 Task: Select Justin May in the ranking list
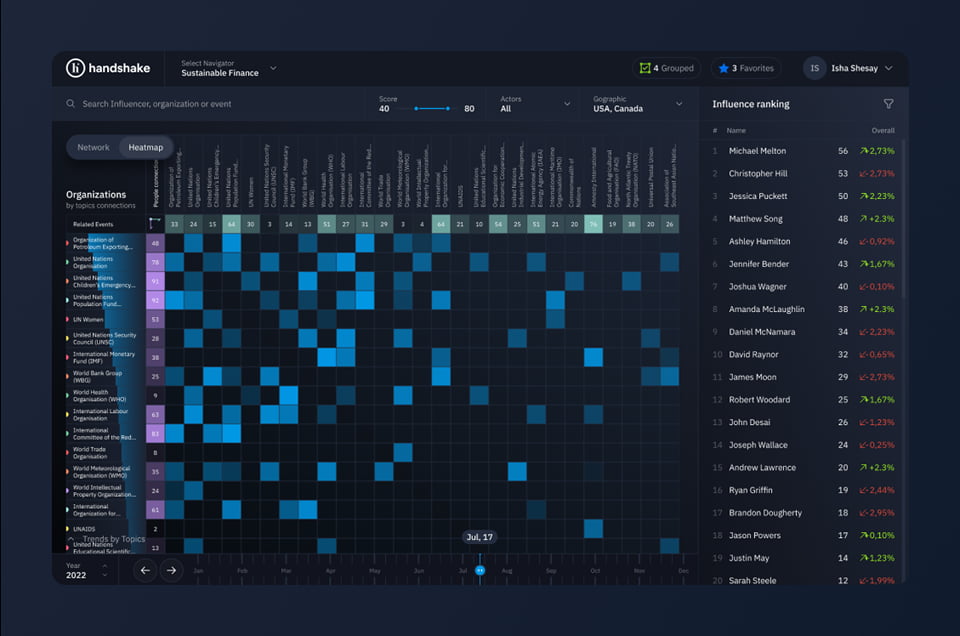803,558
